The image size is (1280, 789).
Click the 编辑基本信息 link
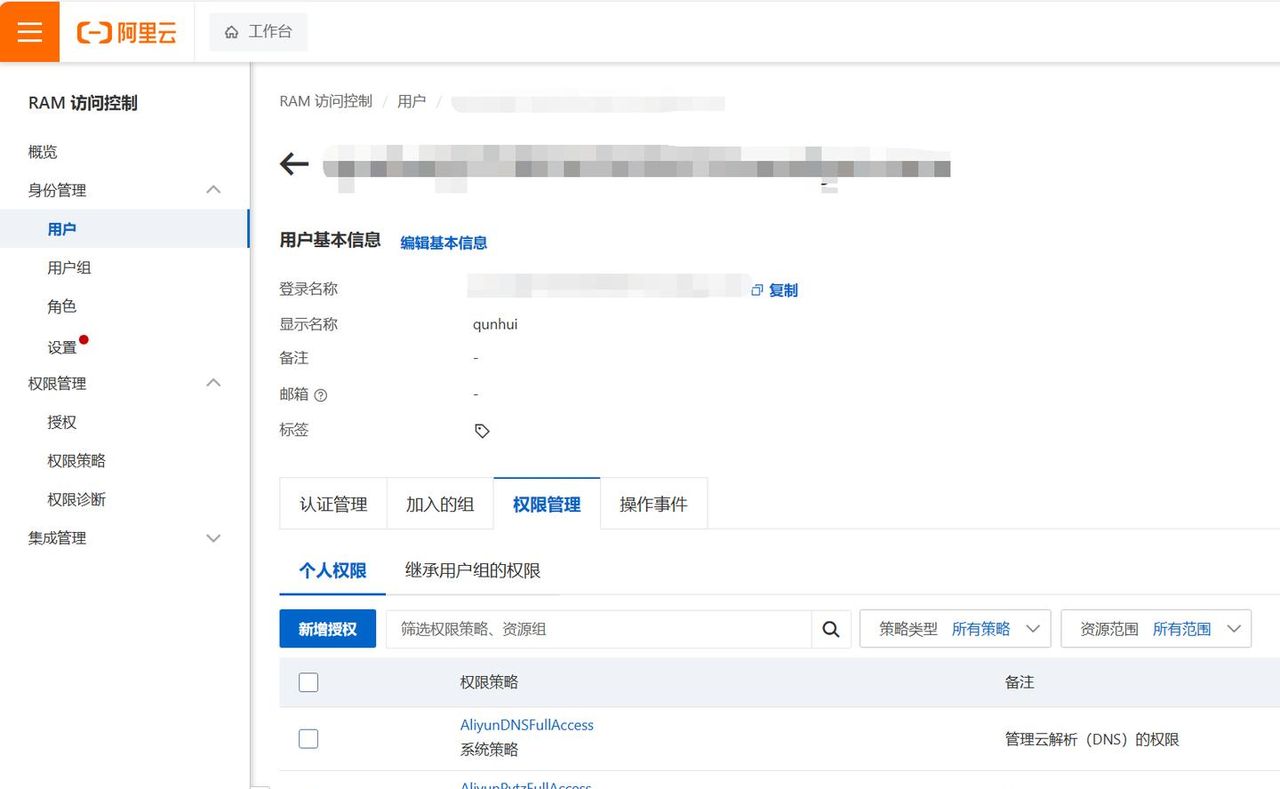pyautogui.click(x=444, y=243)
